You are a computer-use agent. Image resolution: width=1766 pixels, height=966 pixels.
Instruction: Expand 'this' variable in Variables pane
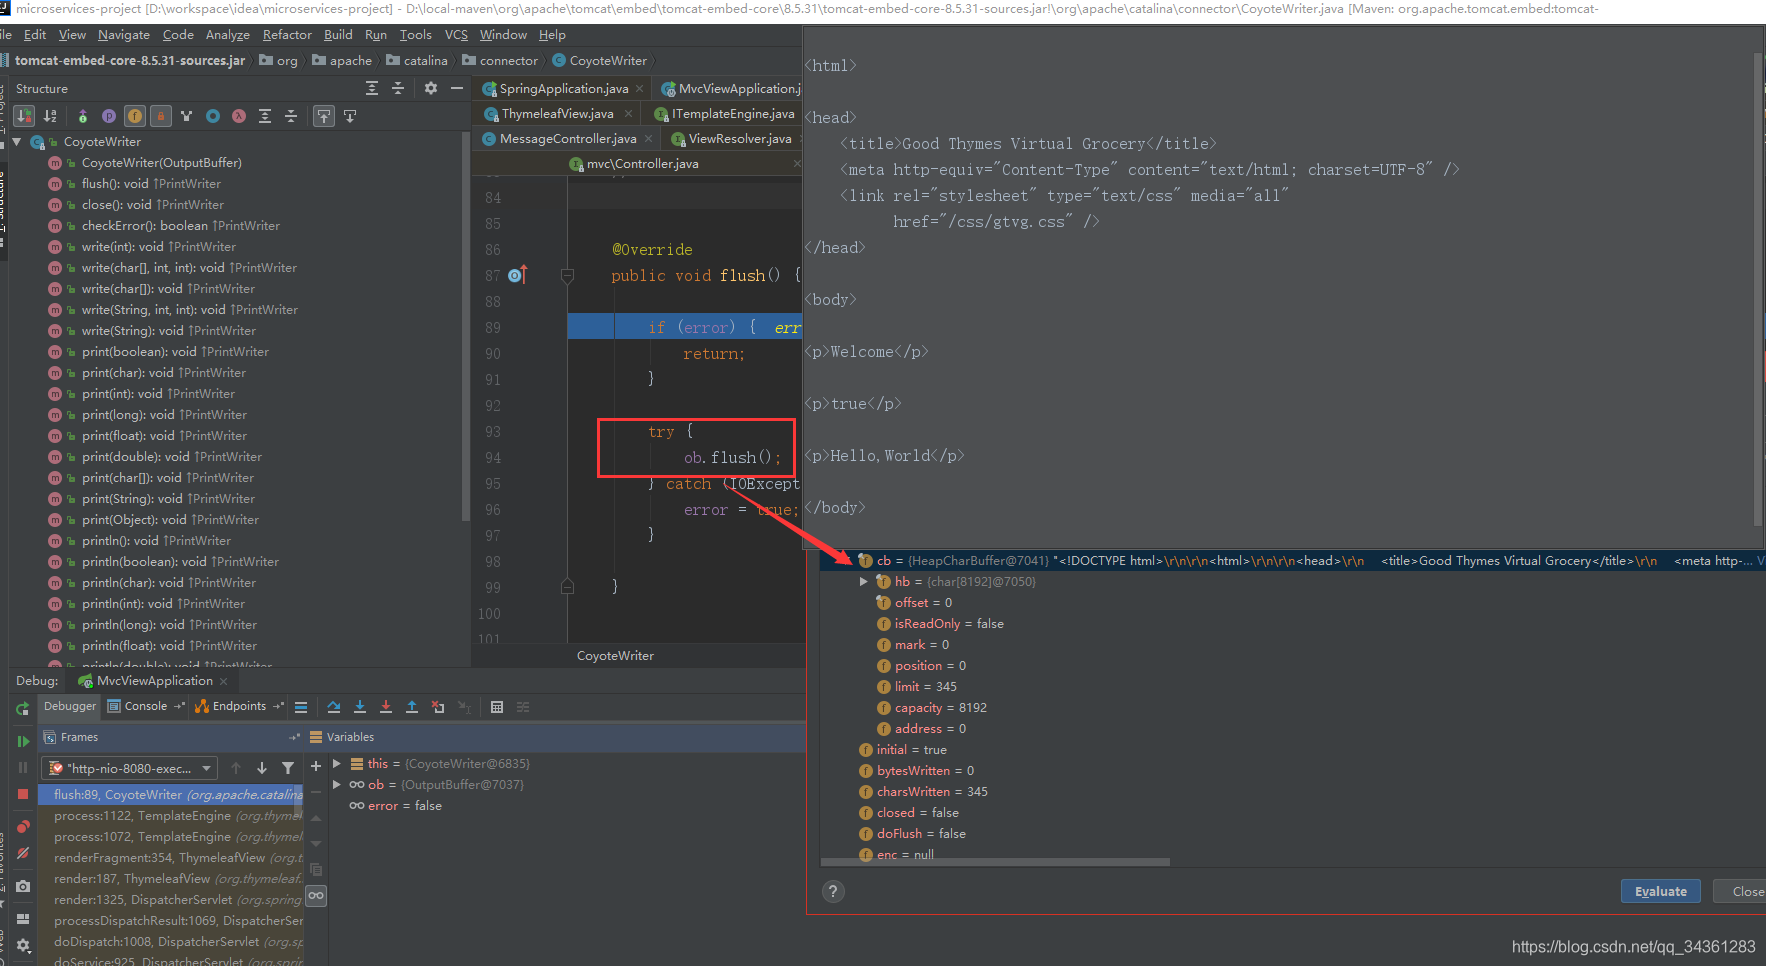click(337, 763)
